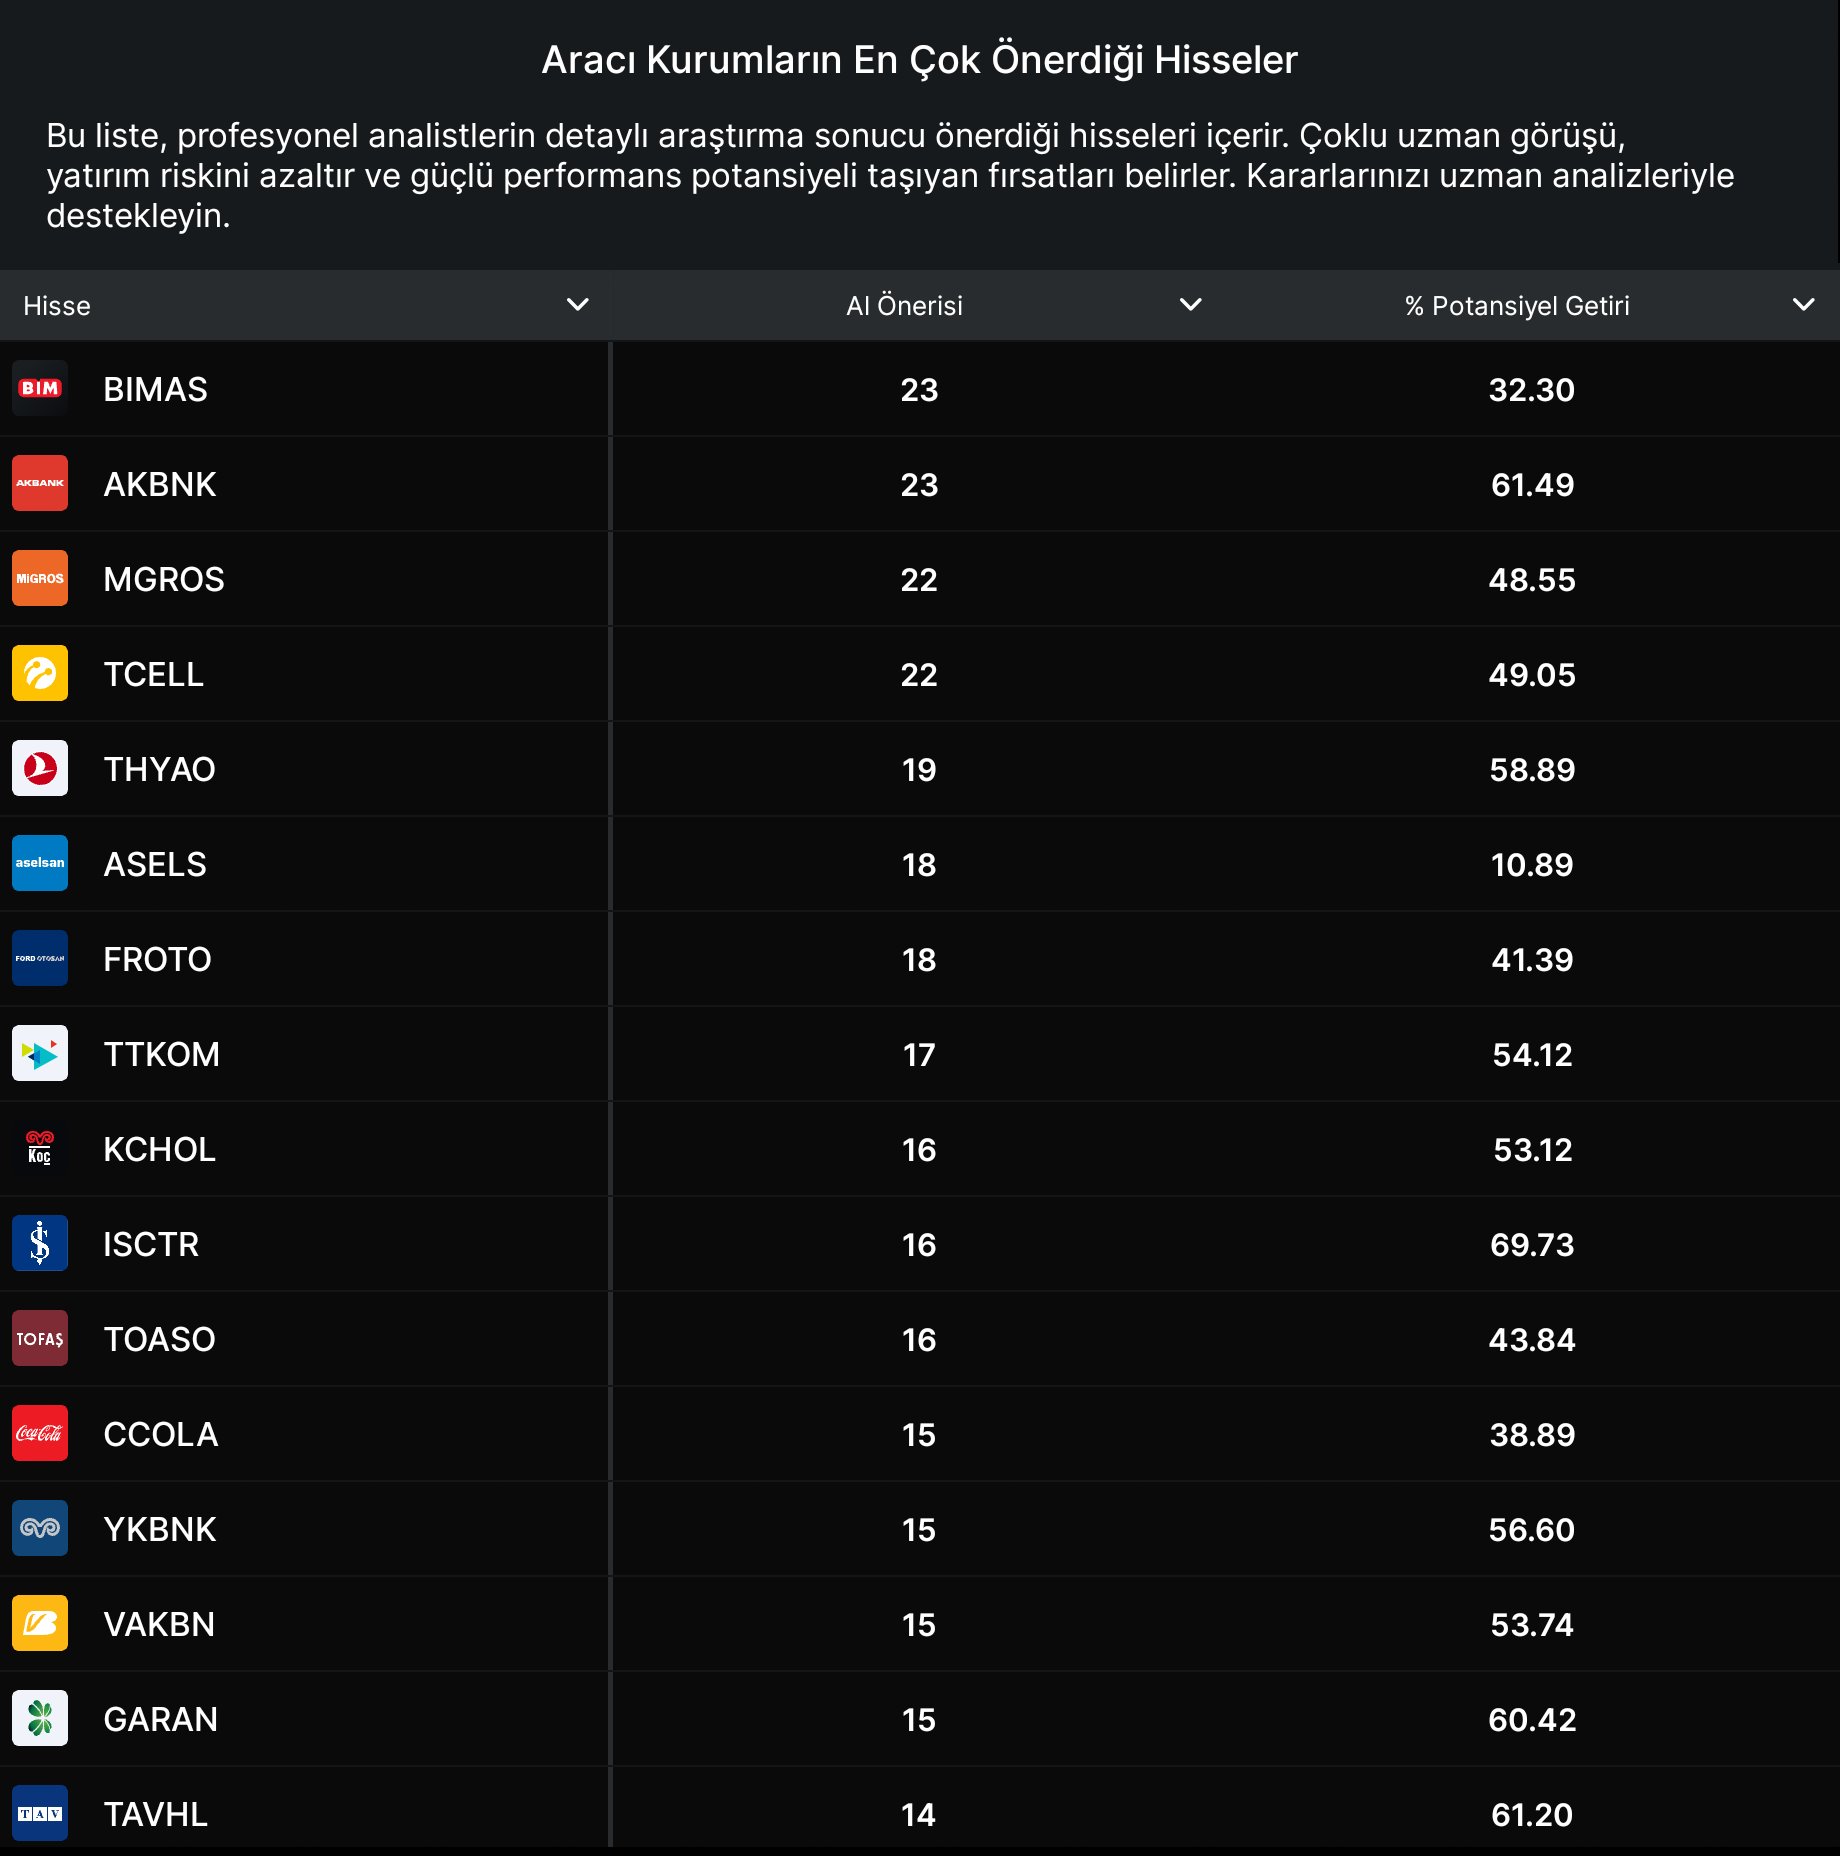Open the KCHOL stock name link
This screenshot has width=1840, height=1856.
[159, 1149]
